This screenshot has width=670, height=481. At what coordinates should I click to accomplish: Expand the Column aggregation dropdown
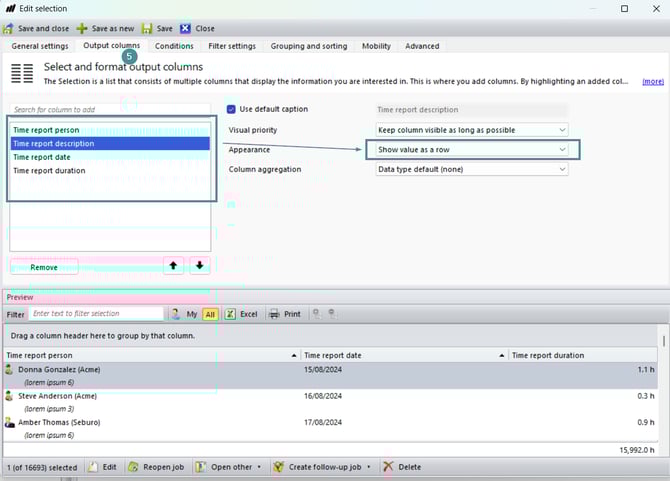tap(472, 170)
